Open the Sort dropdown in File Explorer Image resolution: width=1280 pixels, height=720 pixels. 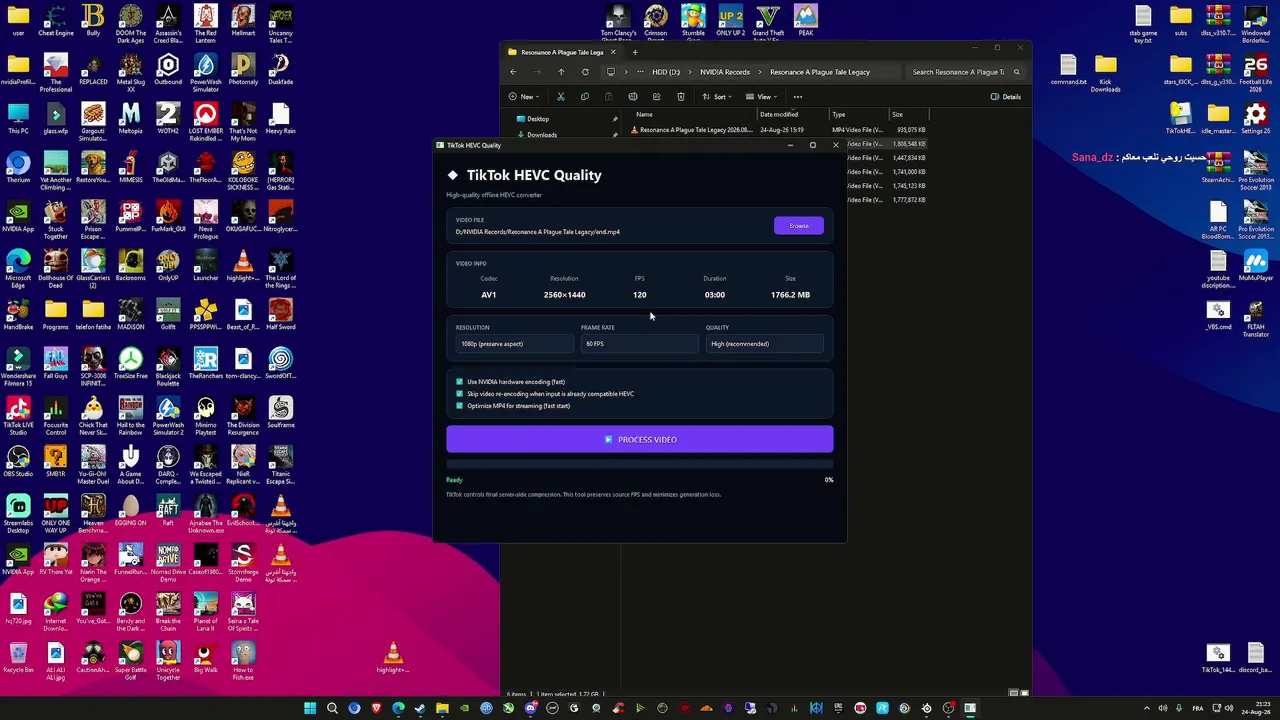pos(716,97)
